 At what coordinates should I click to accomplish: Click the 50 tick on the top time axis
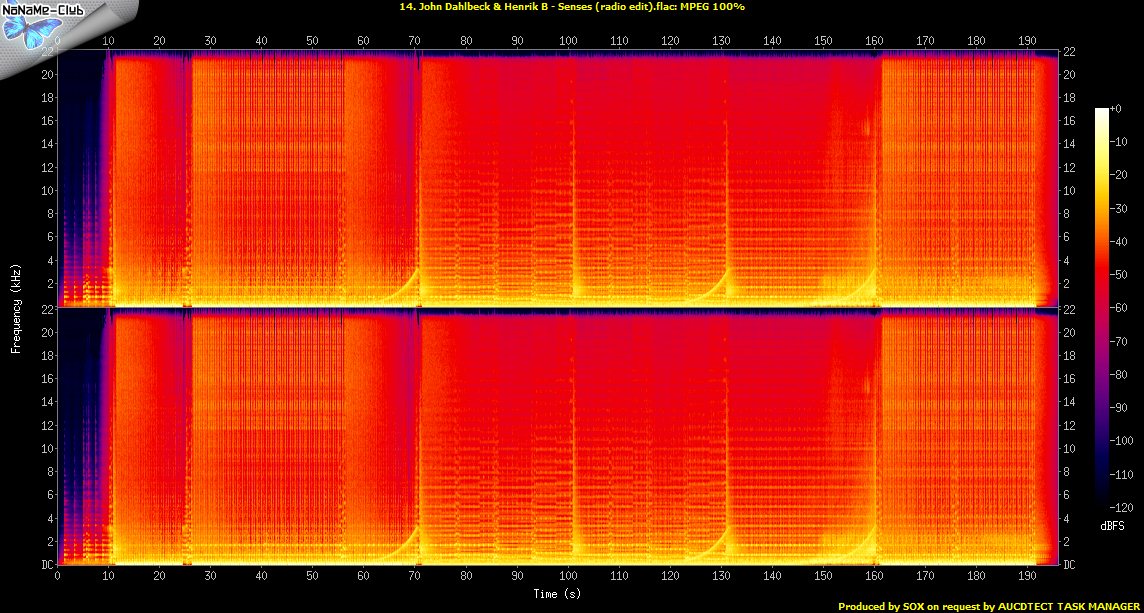pyautogui.click(x=312, y=41)
